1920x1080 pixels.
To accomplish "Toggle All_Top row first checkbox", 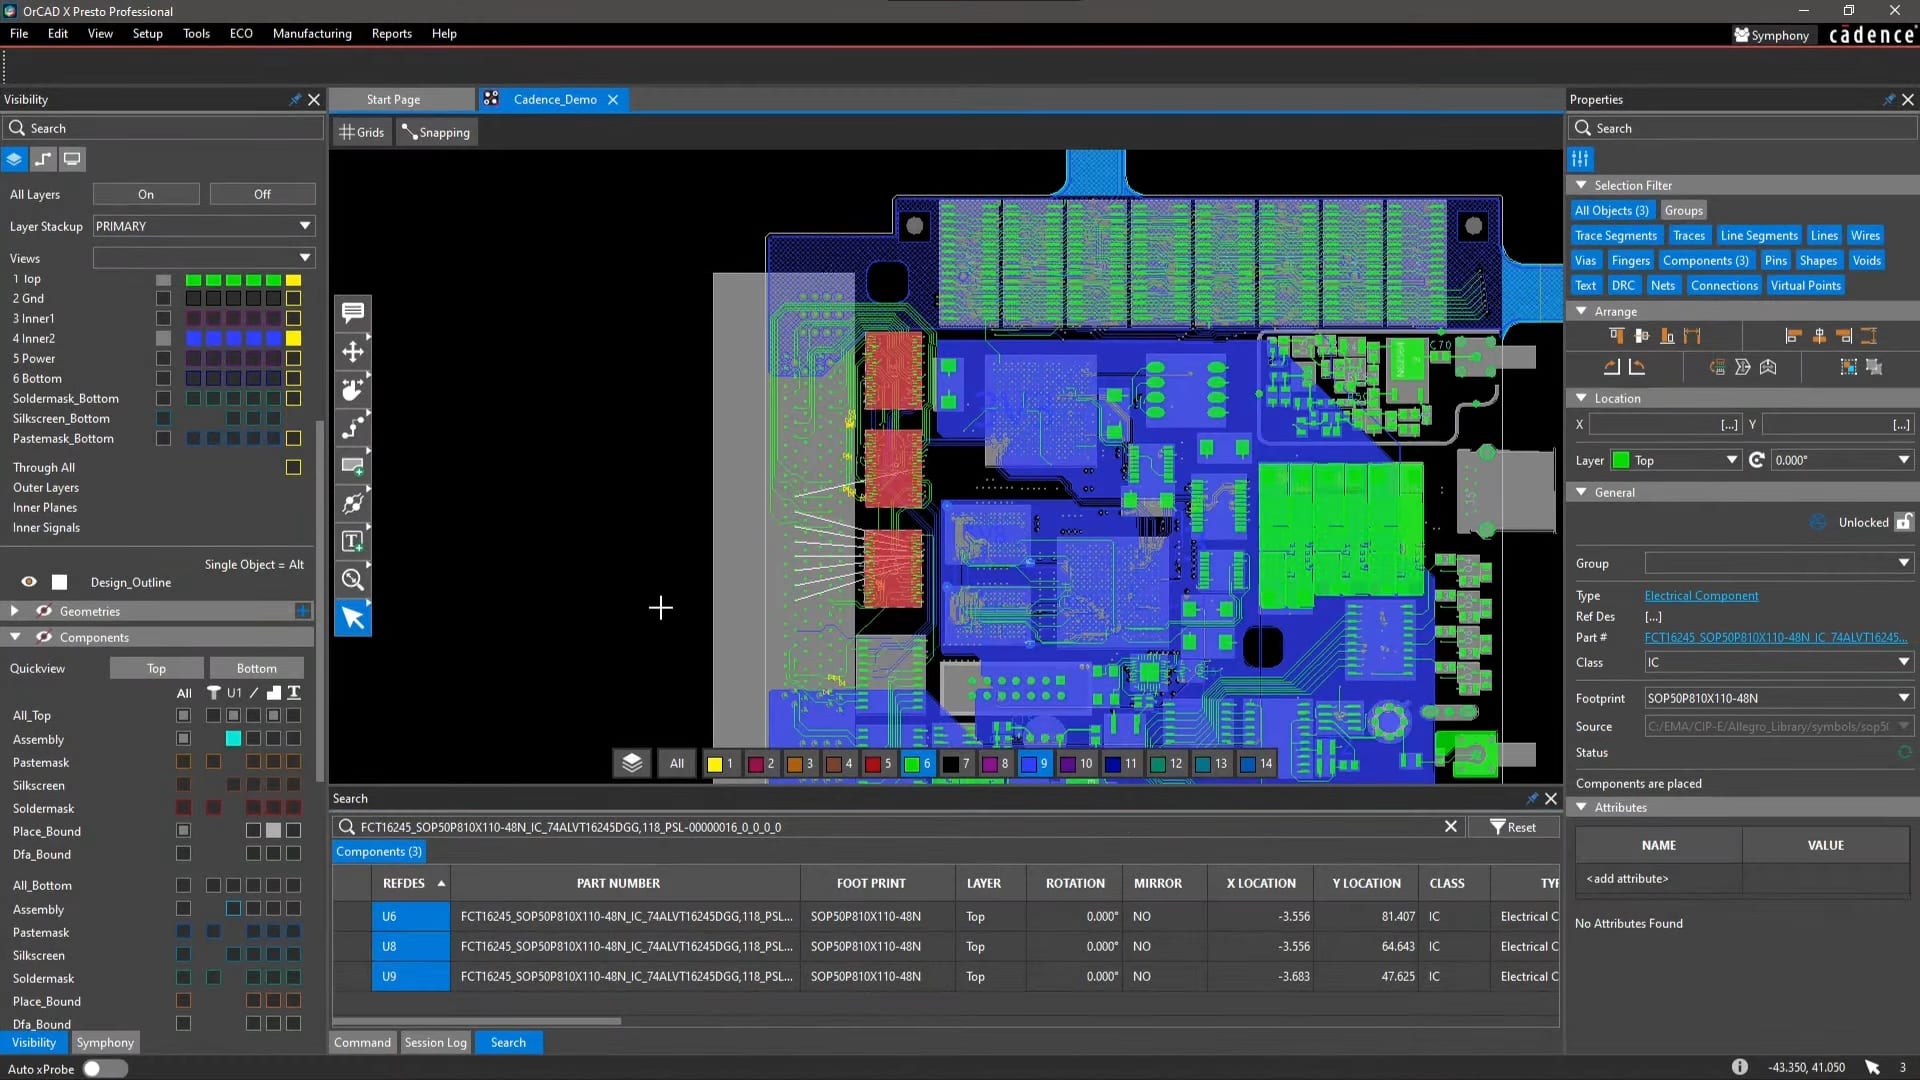I will click(183, 715).
